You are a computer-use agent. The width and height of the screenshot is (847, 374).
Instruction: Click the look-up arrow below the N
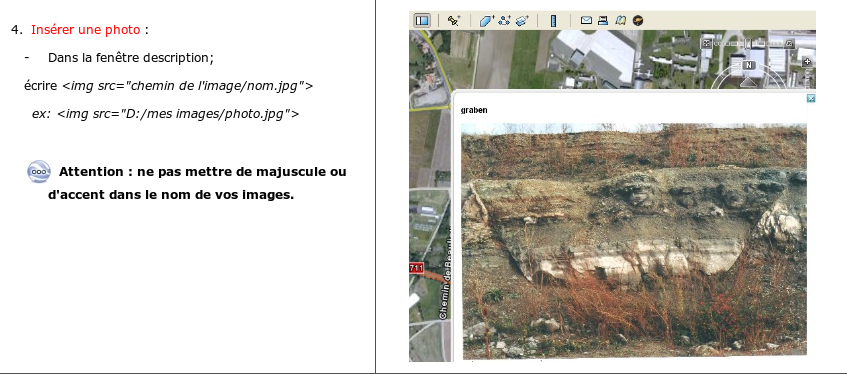pos(748,81)
